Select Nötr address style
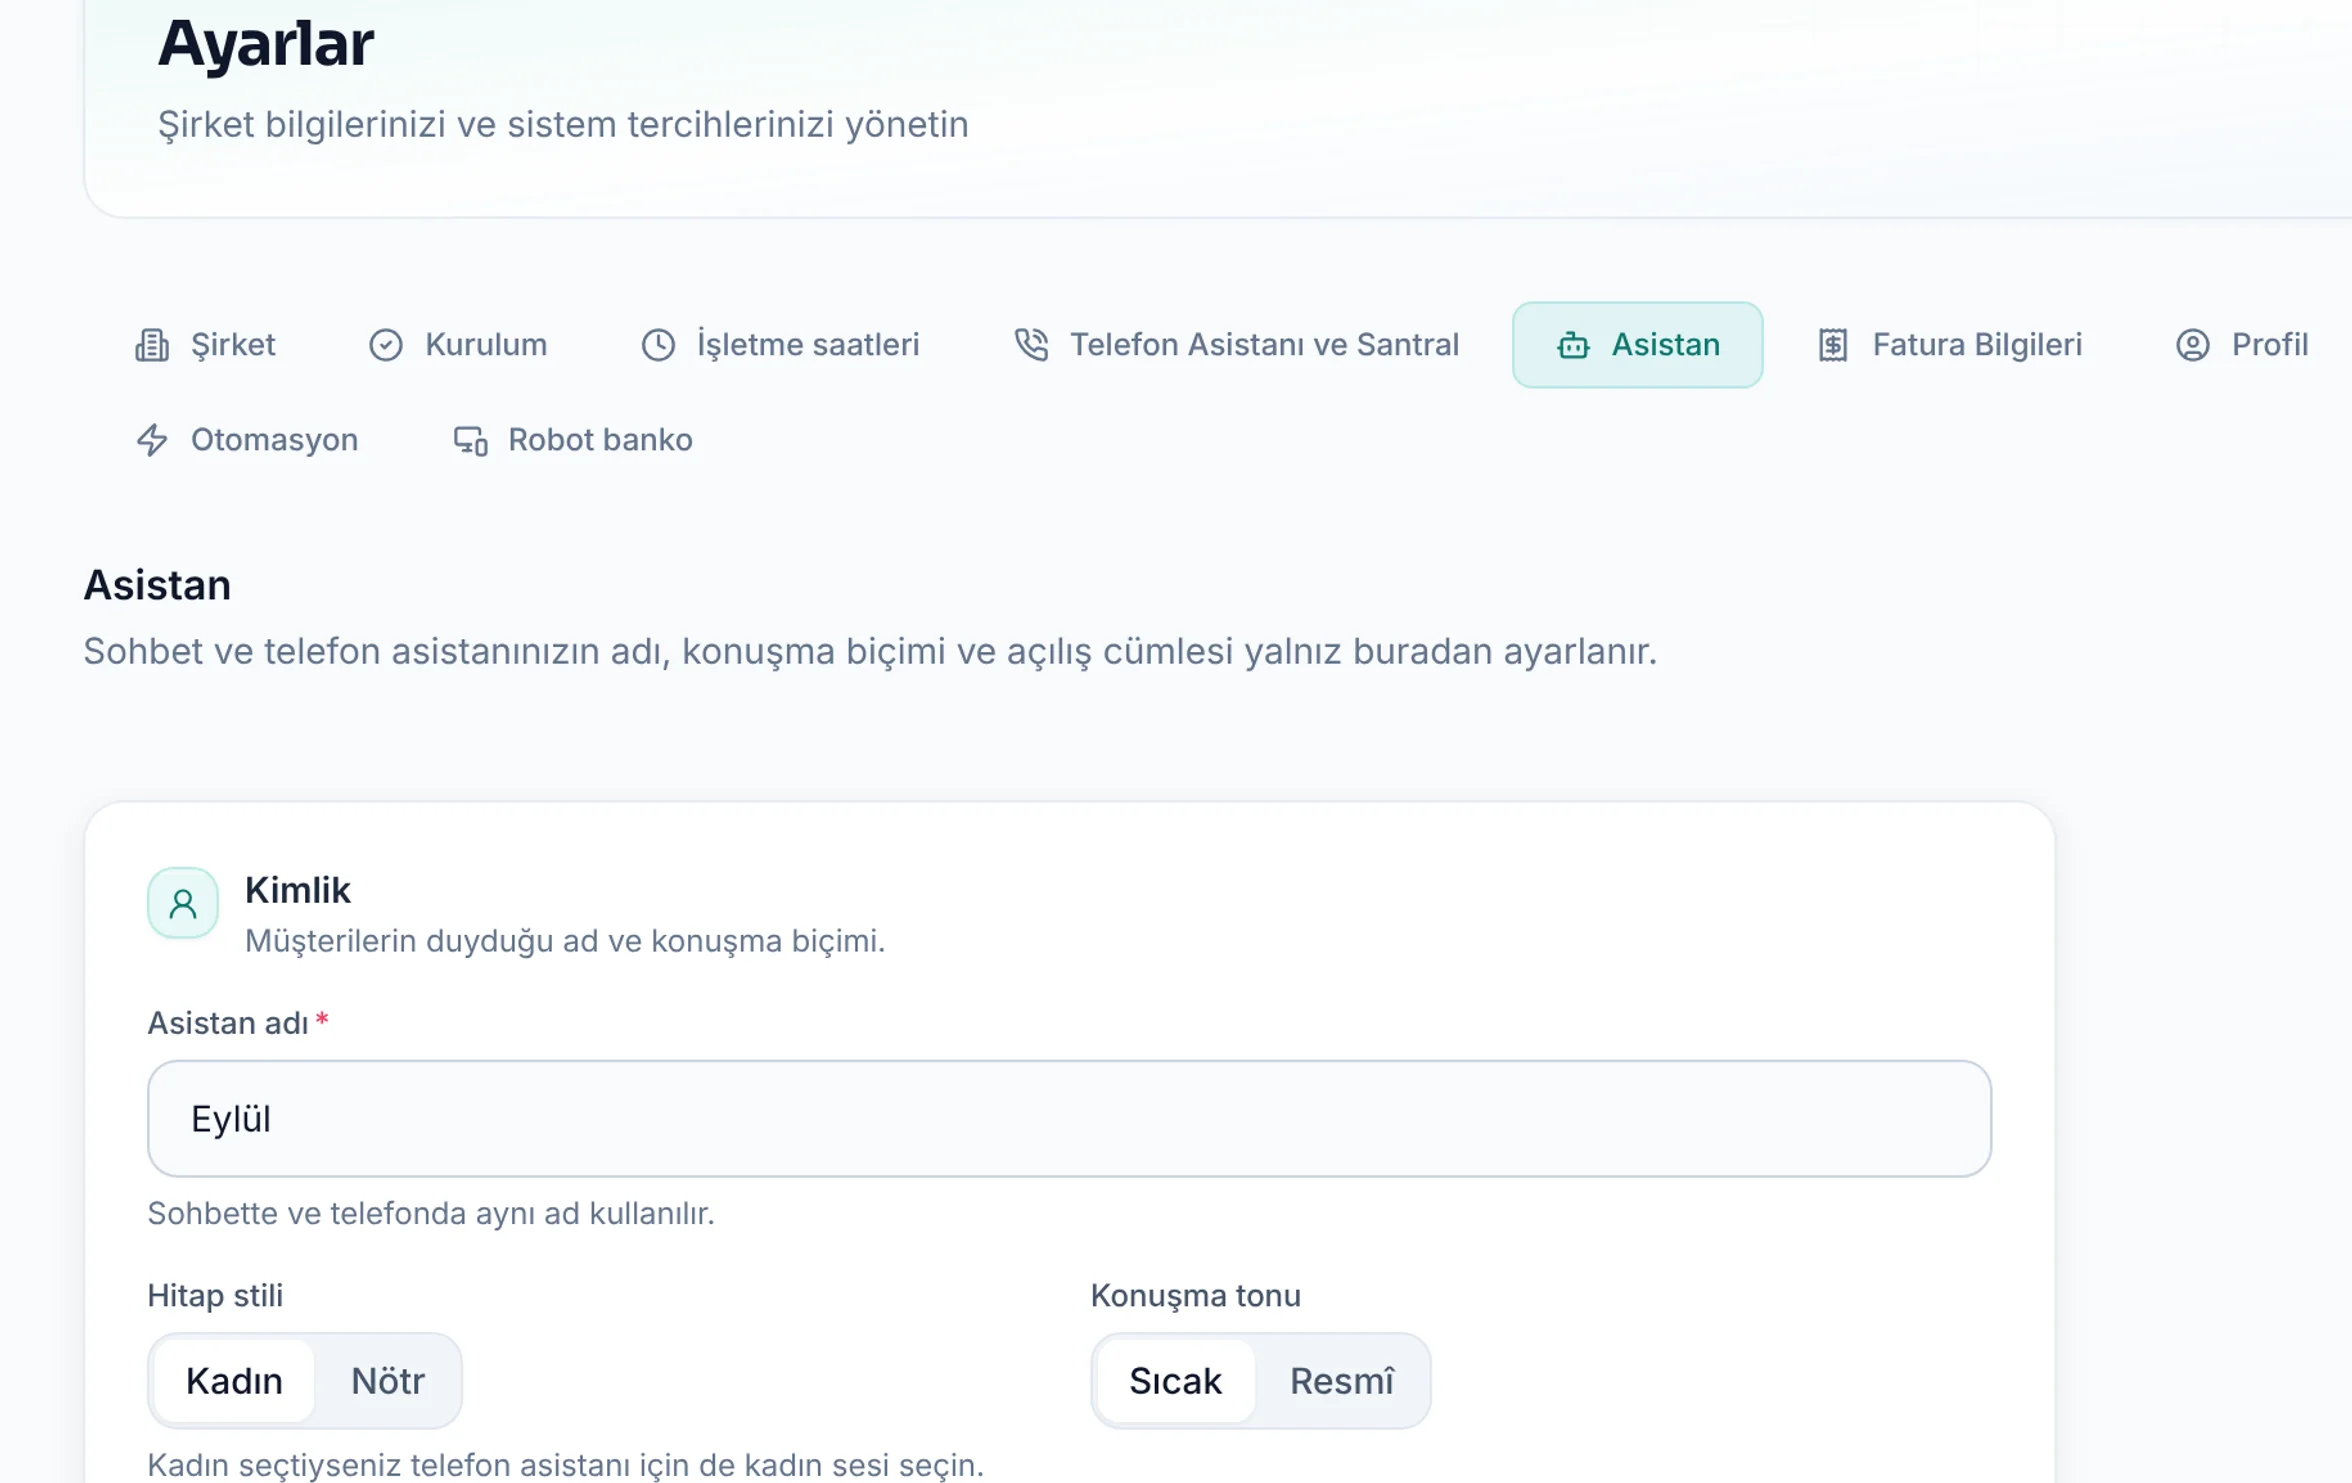This screenshot has width=2352, height=1483. click(388, 1381)
